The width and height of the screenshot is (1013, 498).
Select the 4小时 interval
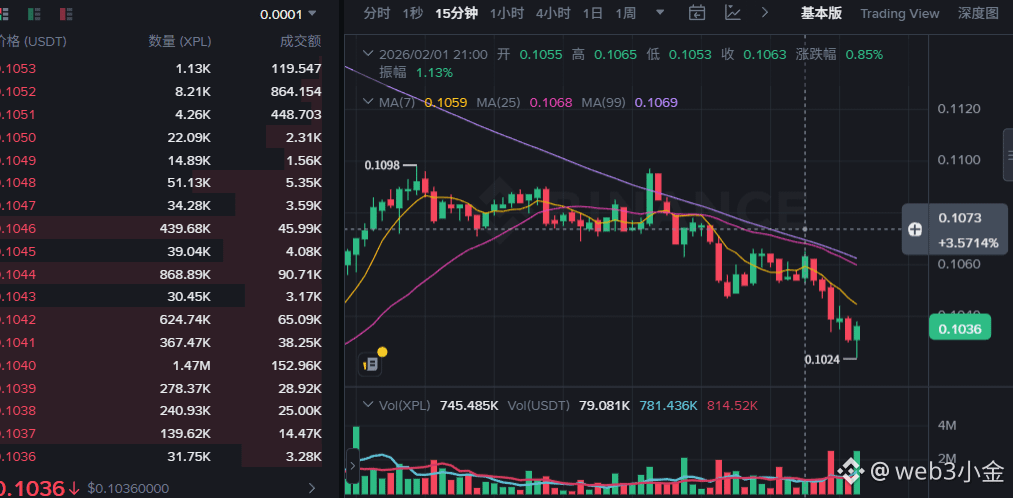pos(552,13)
